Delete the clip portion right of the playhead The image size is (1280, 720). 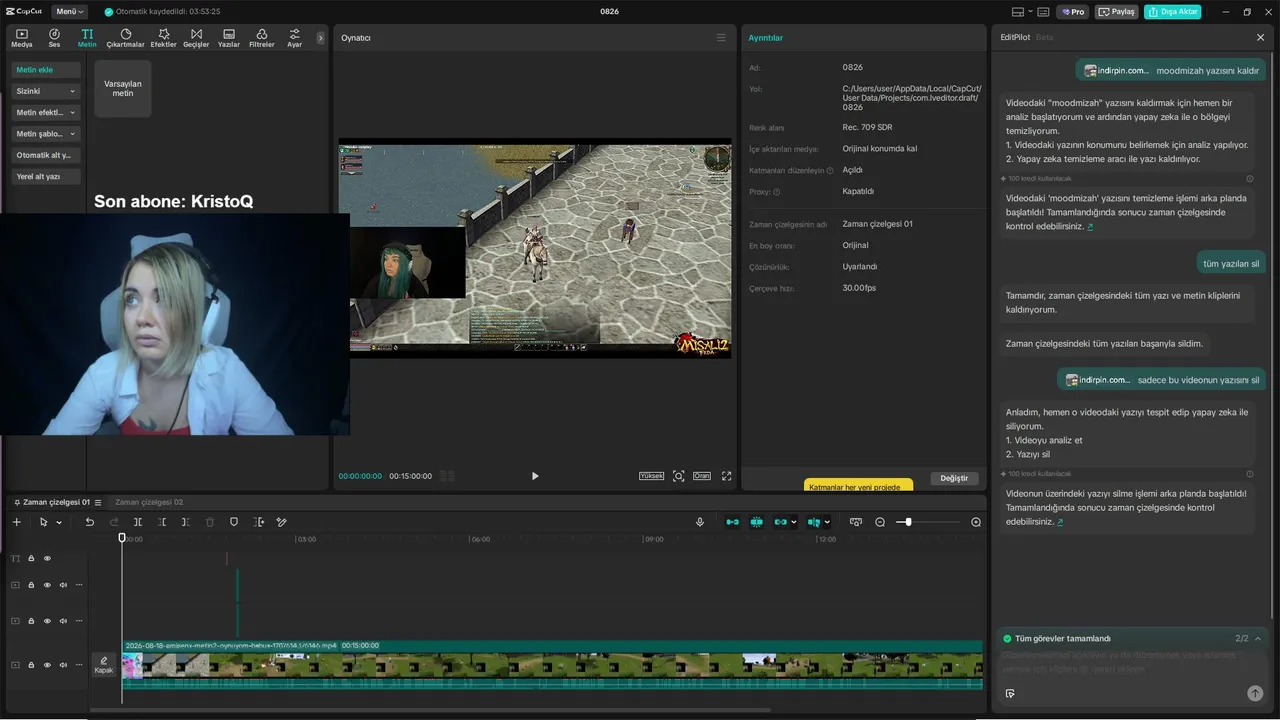click(185, 522)
